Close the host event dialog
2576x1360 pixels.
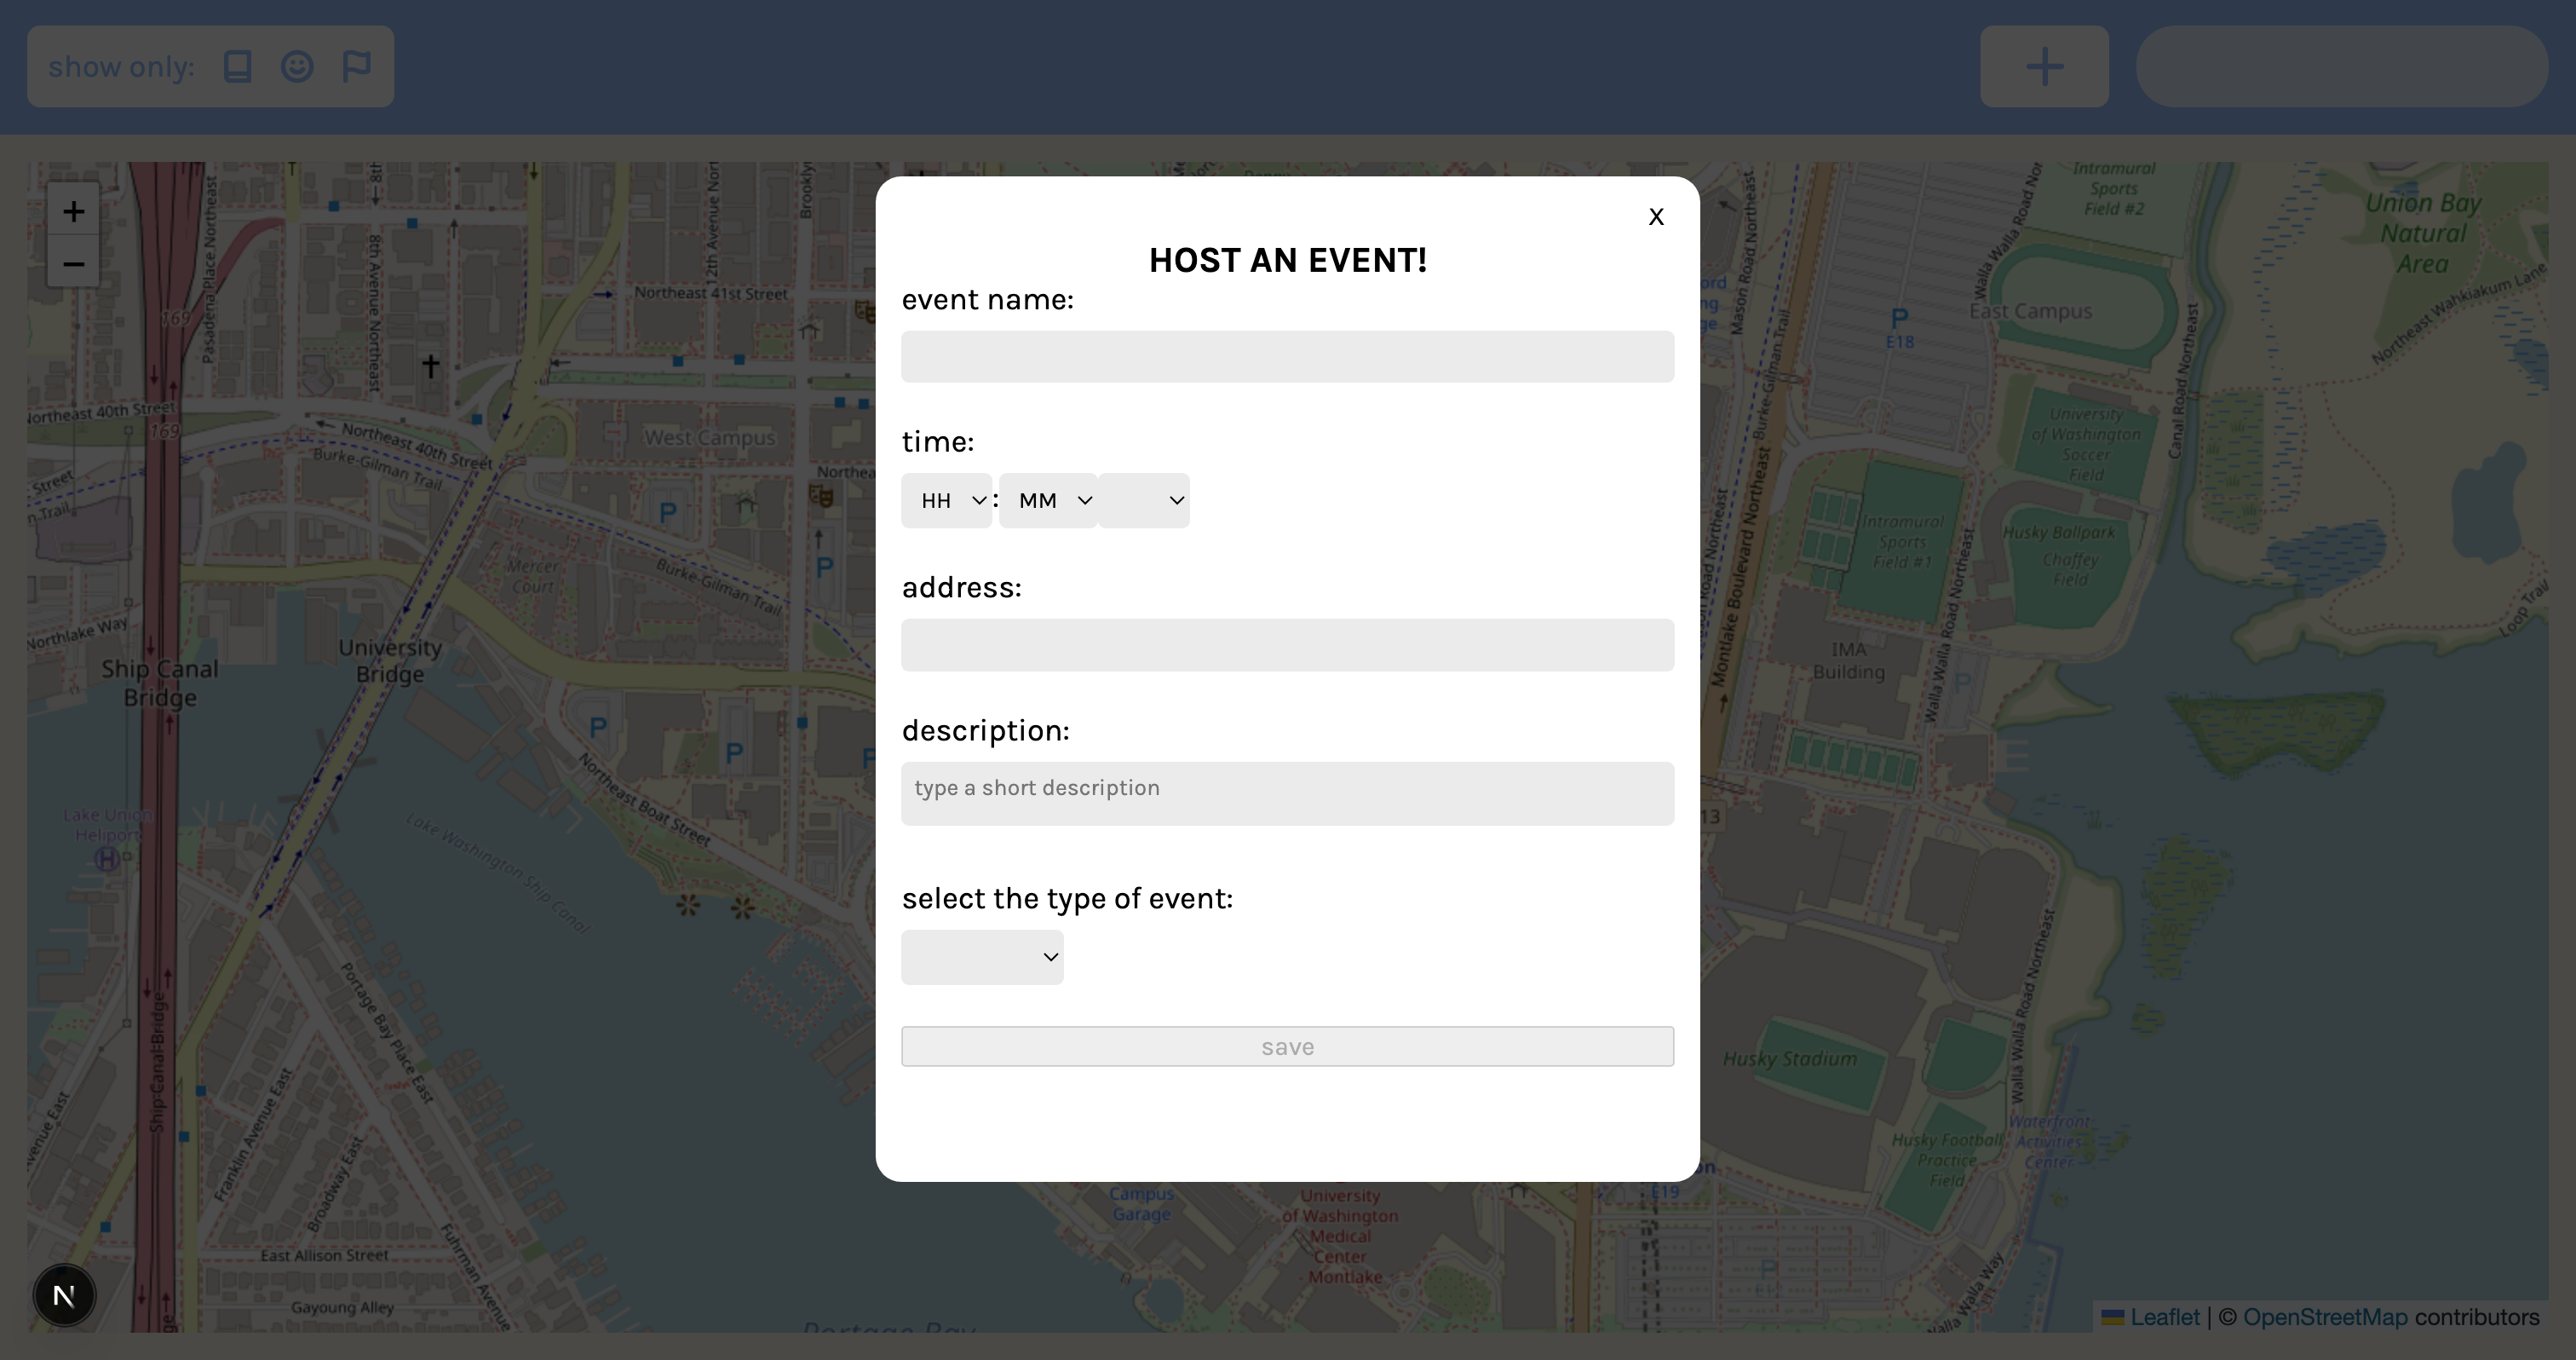pyautogui.click(x=1656, y=217)
